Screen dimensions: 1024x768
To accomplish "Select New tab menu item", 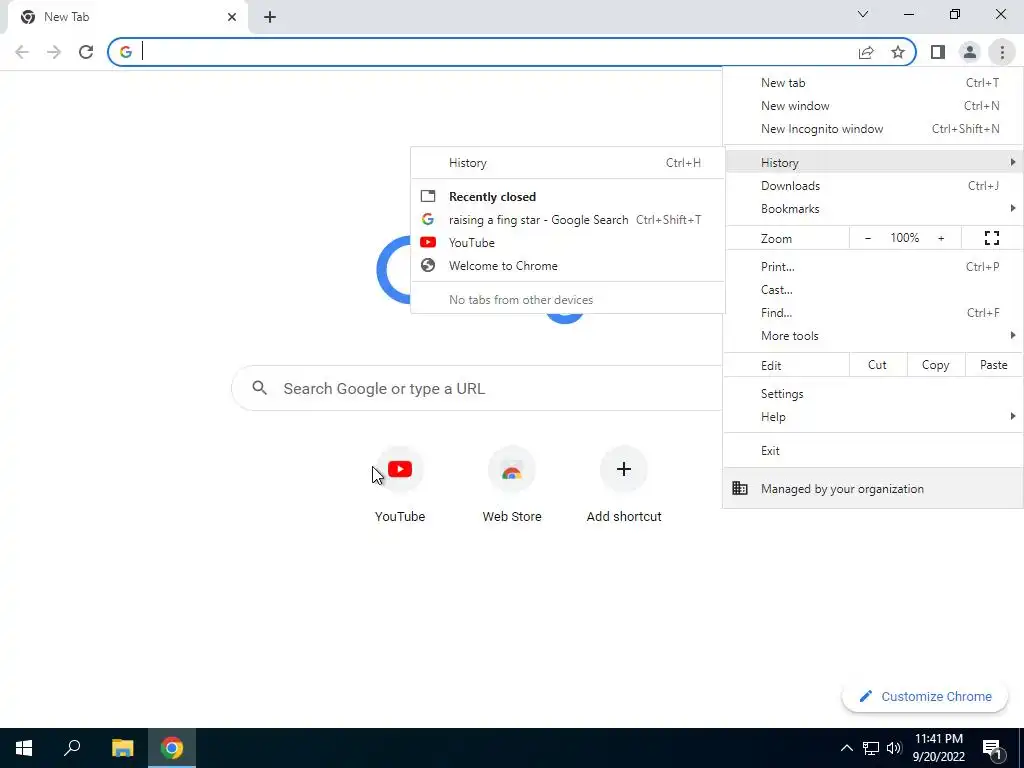I will tap(873, 83).
